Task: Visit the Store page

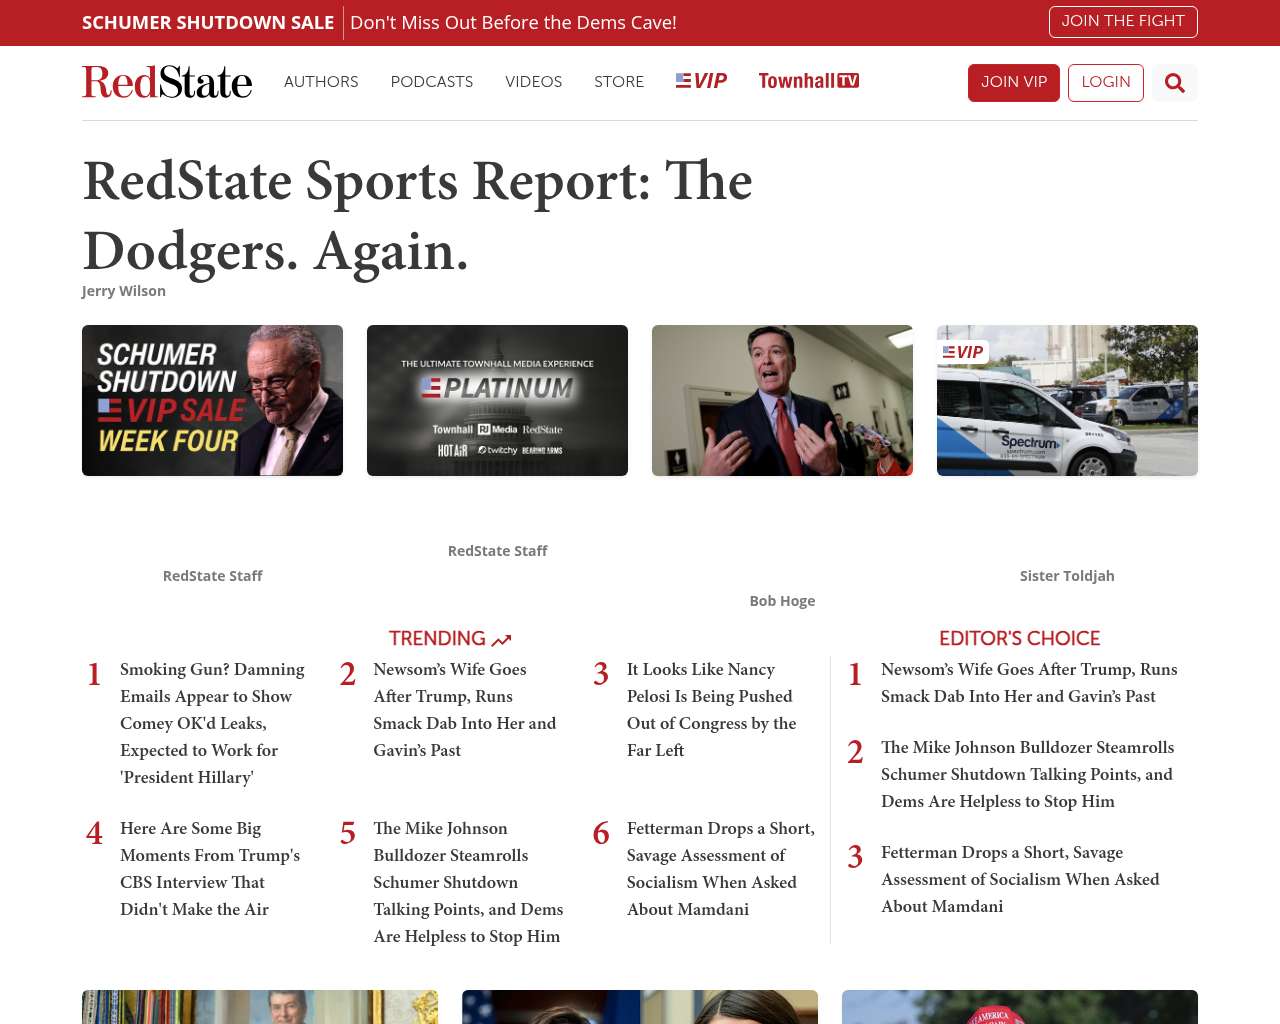Action: click(x=619, y=82)
